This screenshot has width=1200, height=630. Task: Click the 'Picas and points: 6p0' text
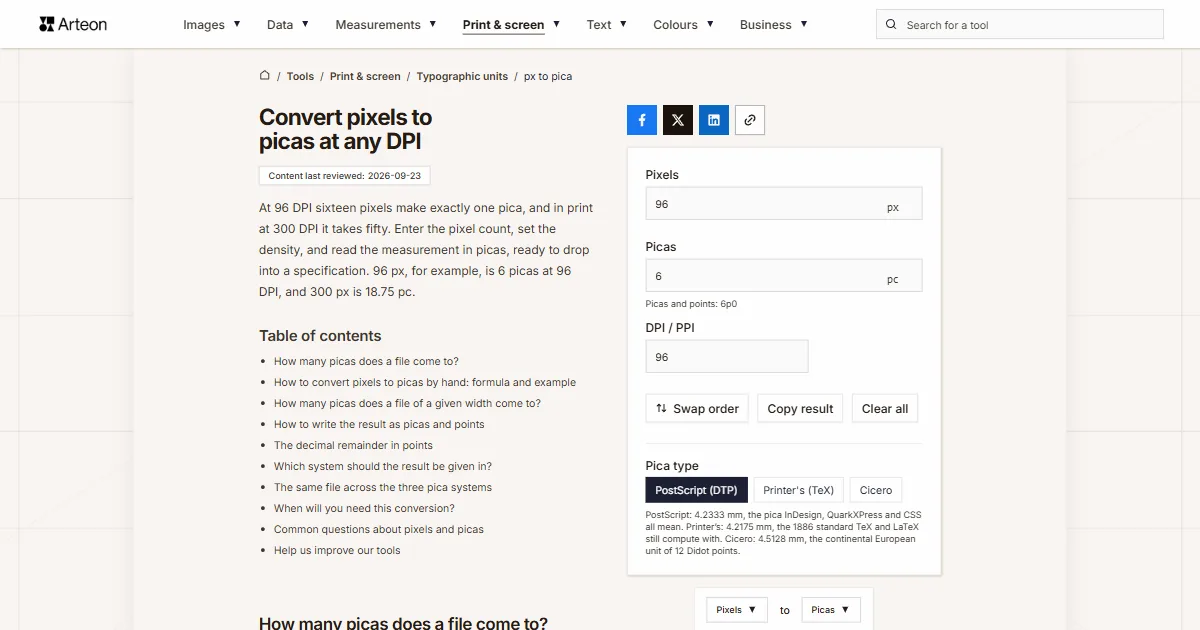tap(691, 303)
